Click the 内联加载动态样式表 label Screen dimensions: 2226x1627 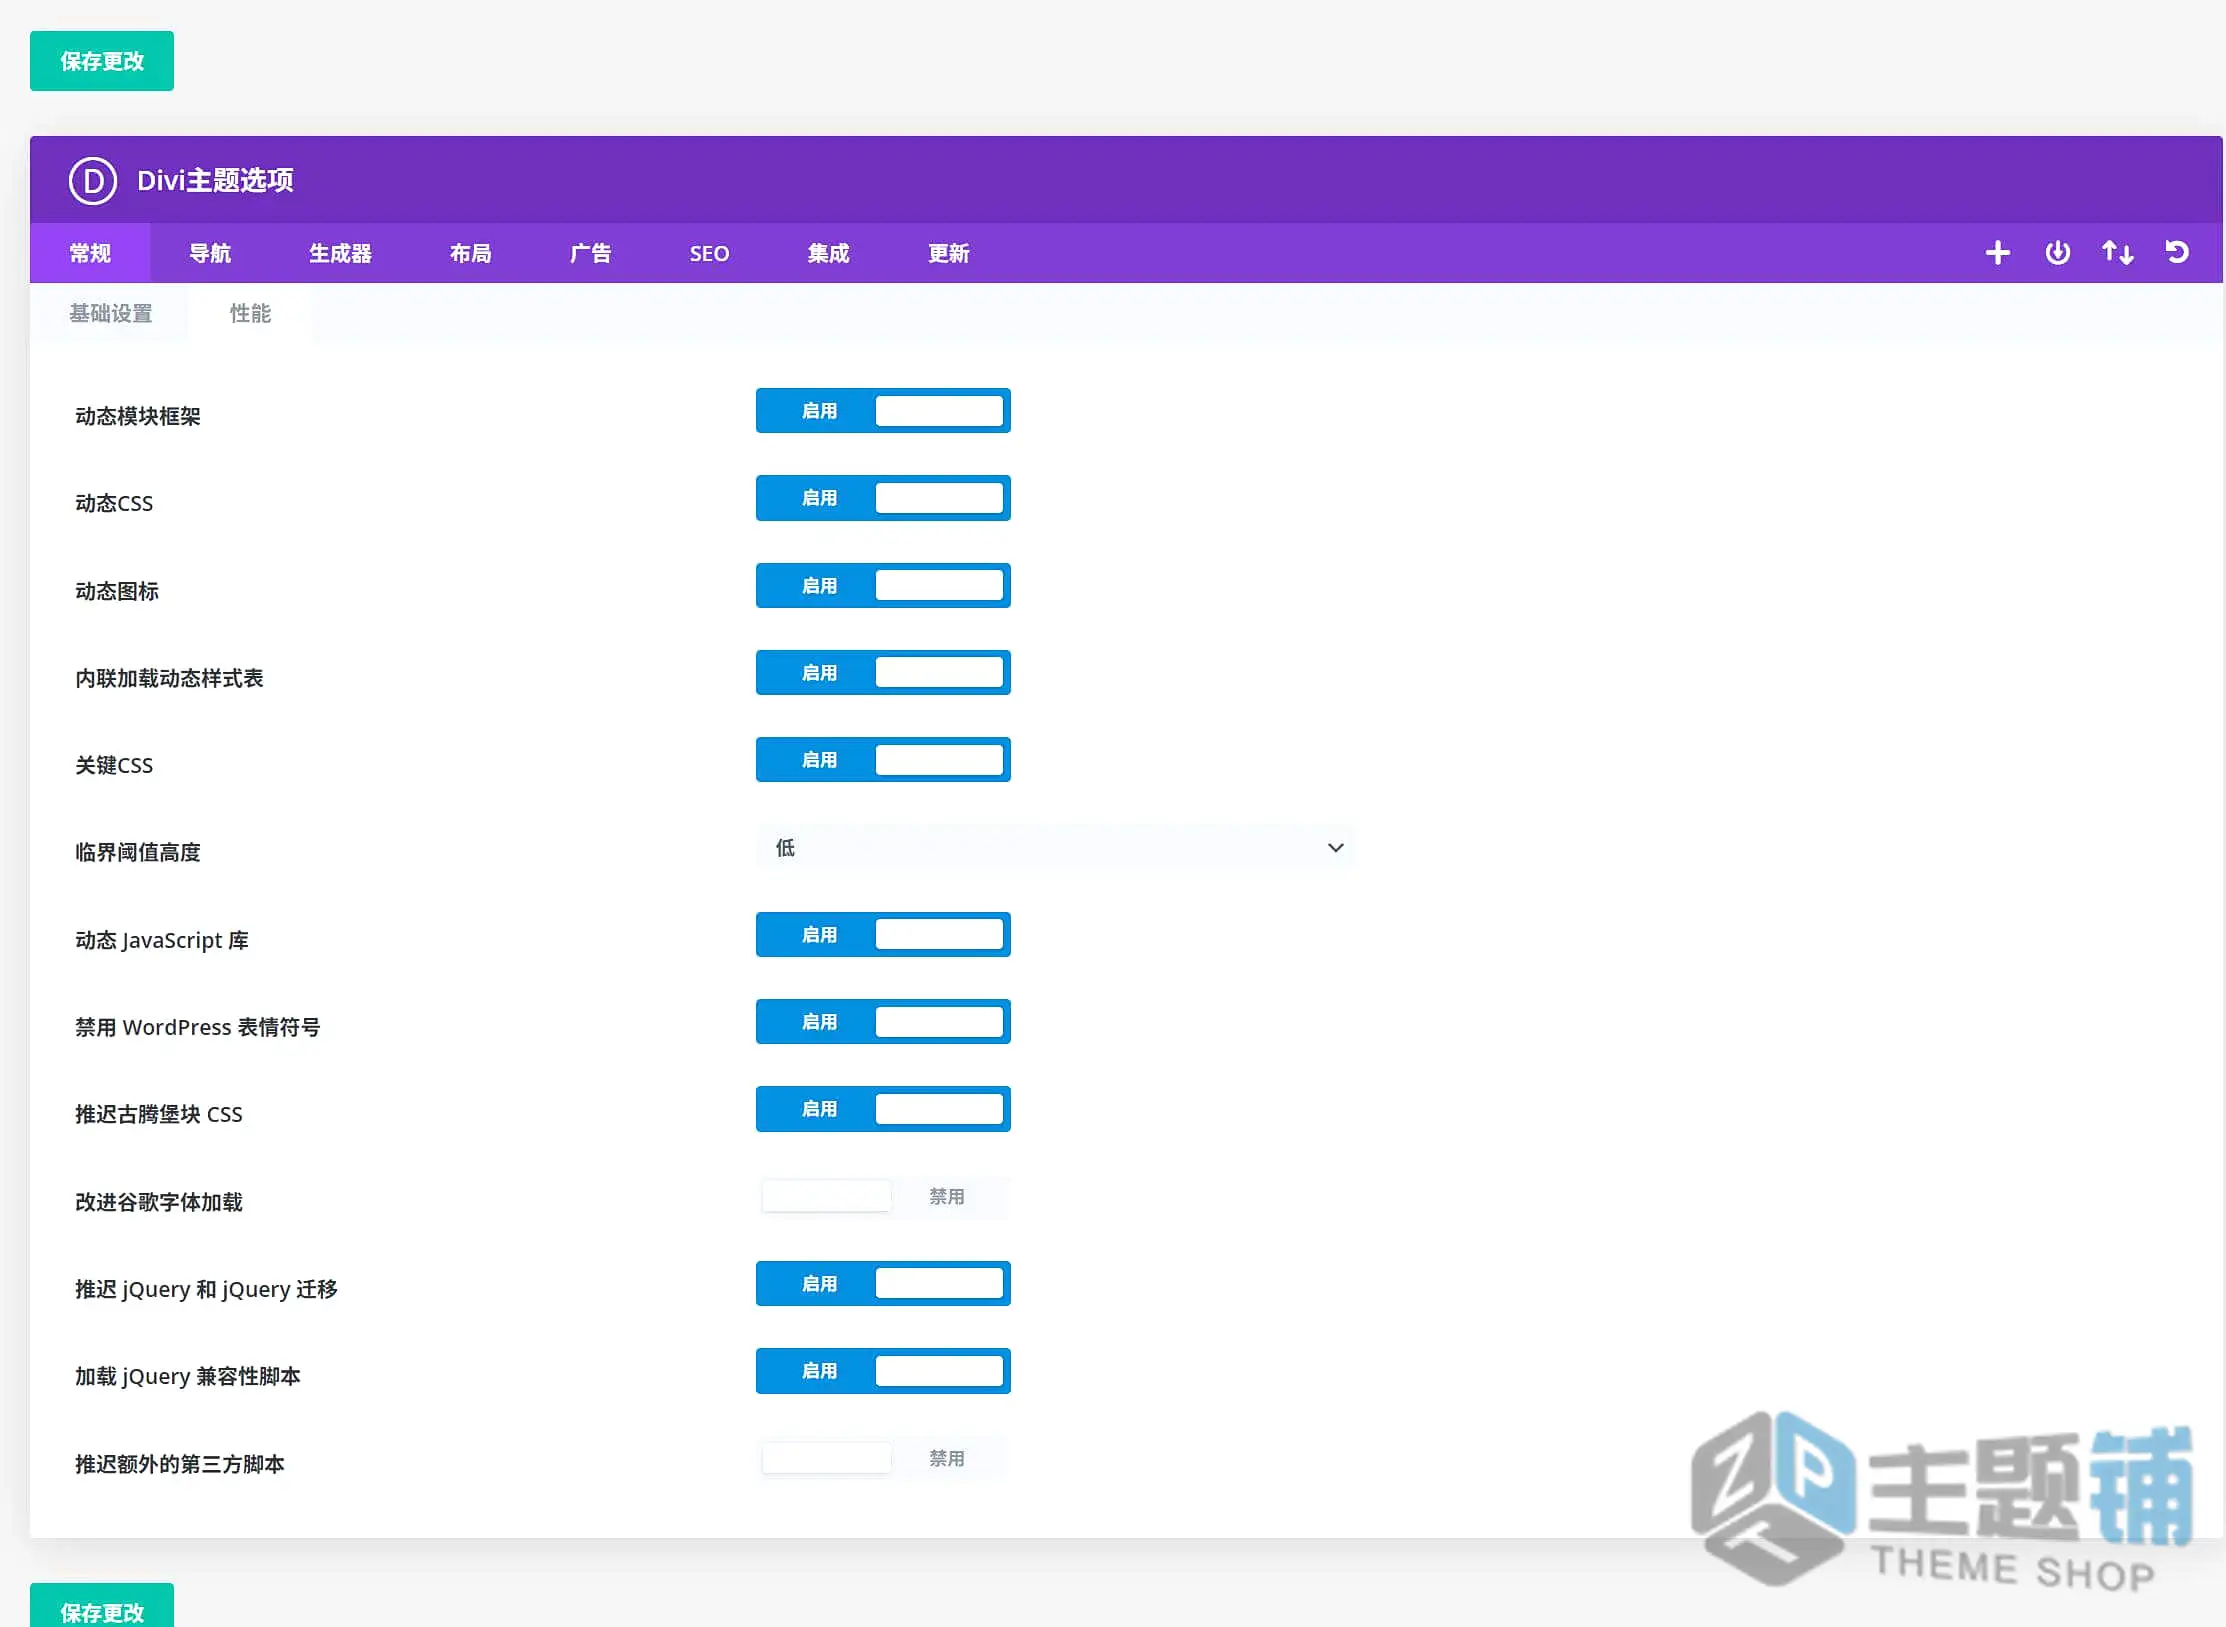[x=169, y=678]
